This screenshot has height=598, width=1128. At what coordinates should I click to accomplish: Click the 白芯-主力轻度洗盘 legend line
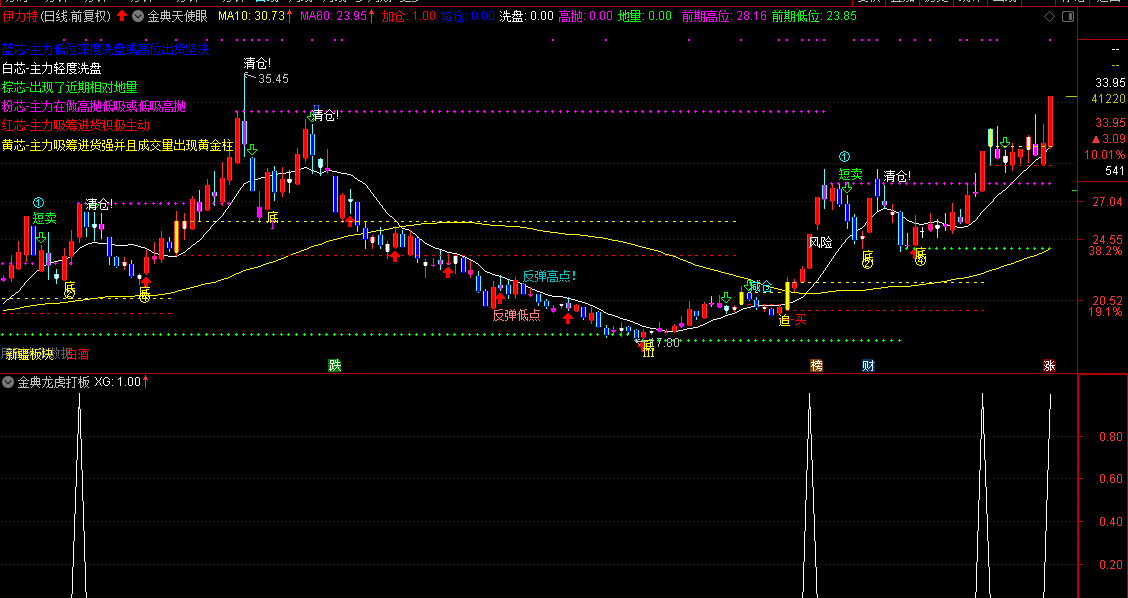click(x=52, y=68)
